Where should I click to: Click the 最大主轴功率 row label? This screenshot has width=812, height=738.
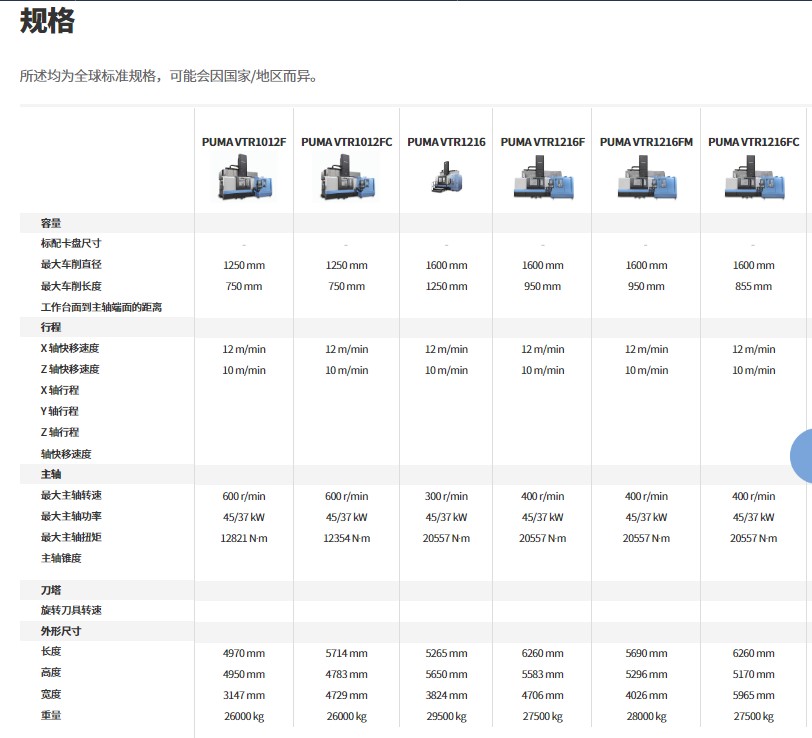coord(71,516)
